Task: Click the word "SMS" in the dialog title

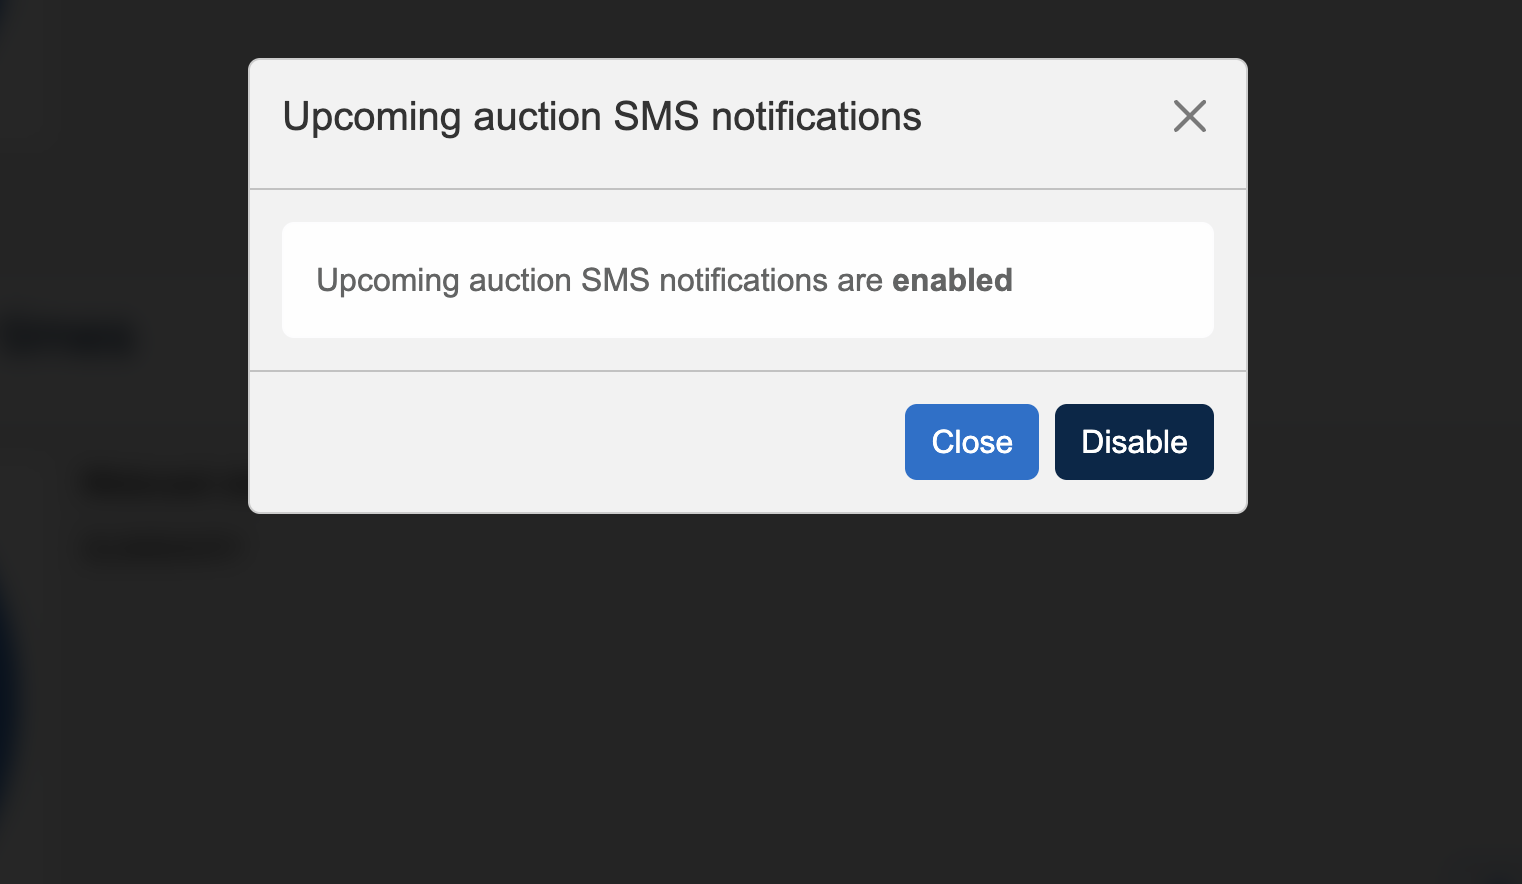Action: click(x=656, y=117)
